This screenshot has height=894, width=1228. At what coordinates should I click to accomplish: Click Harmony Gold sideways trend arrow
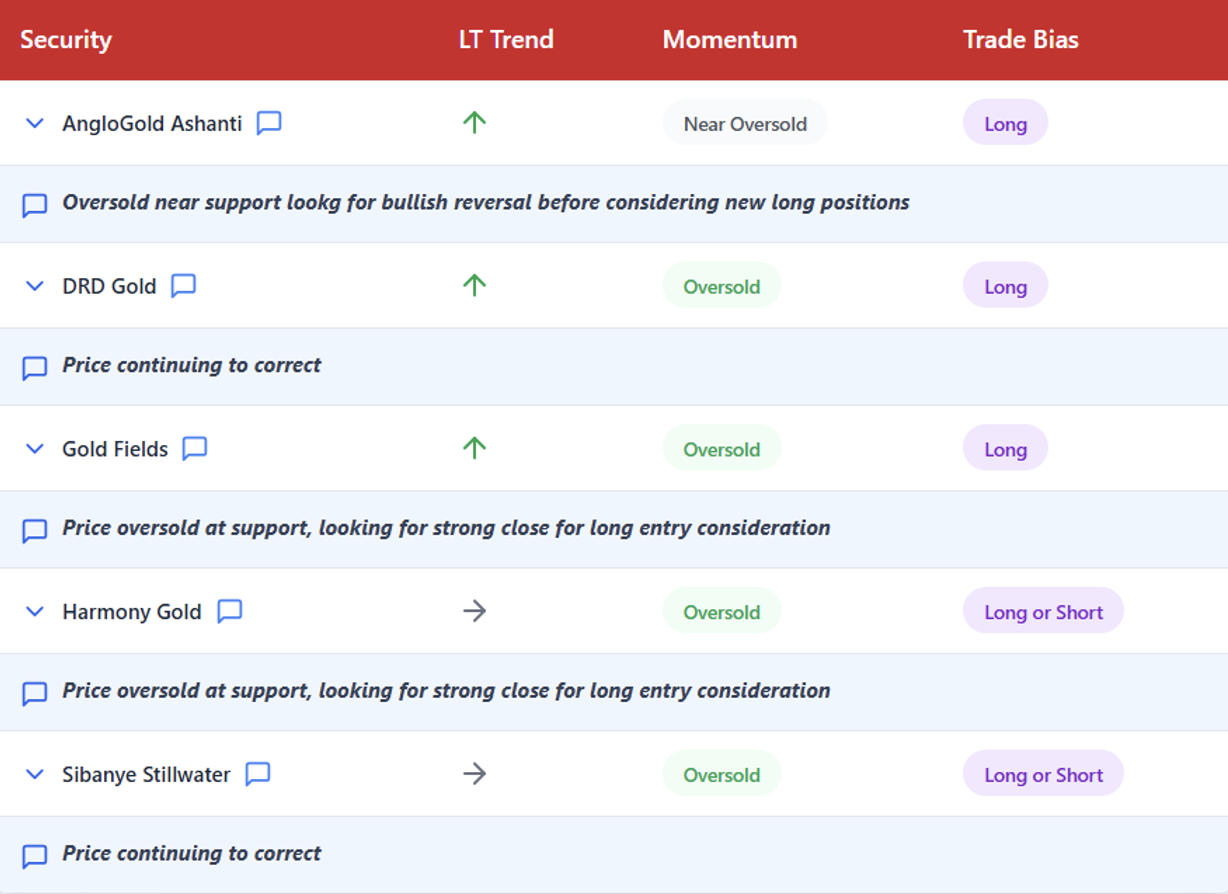point(474,611)
